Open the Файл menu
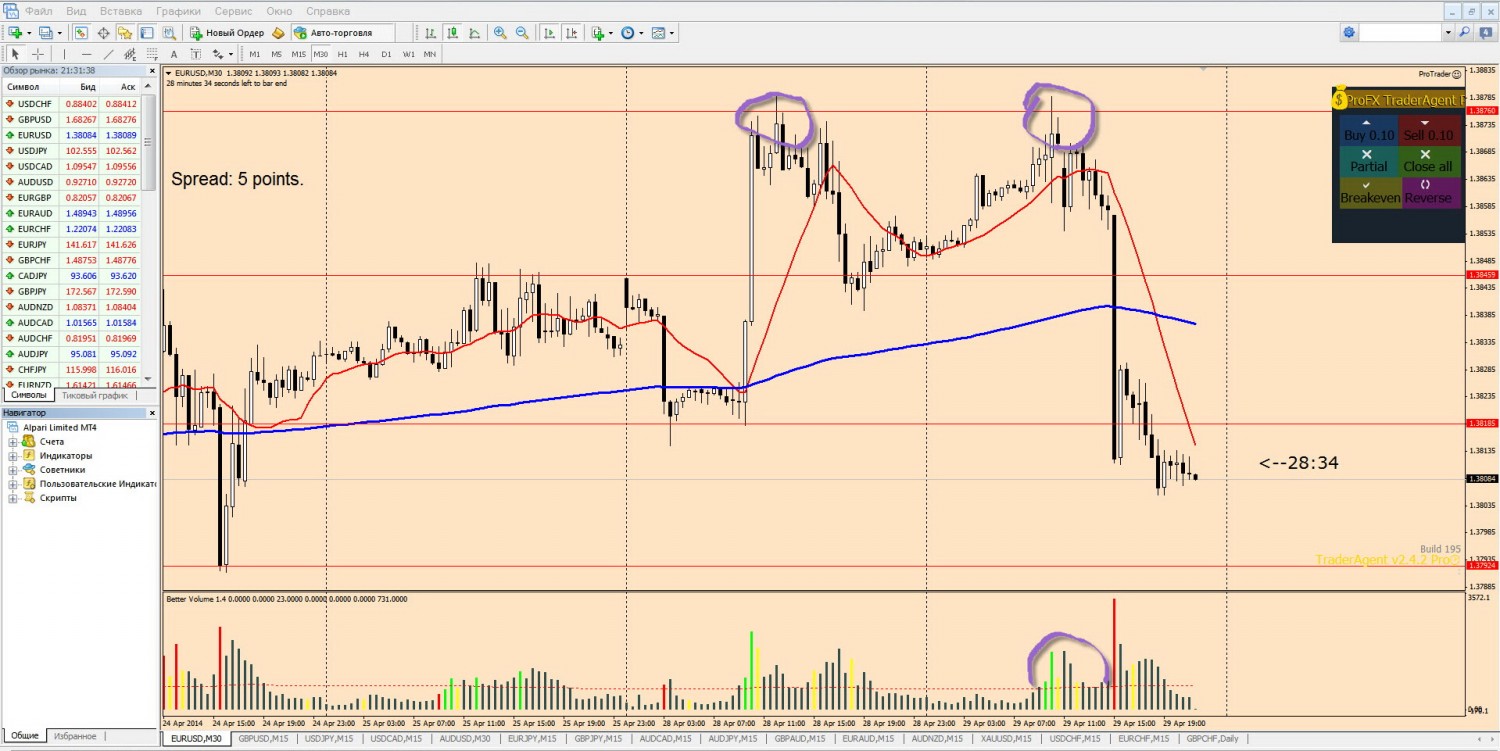The image size is (1500, 751). coord(39,11)
